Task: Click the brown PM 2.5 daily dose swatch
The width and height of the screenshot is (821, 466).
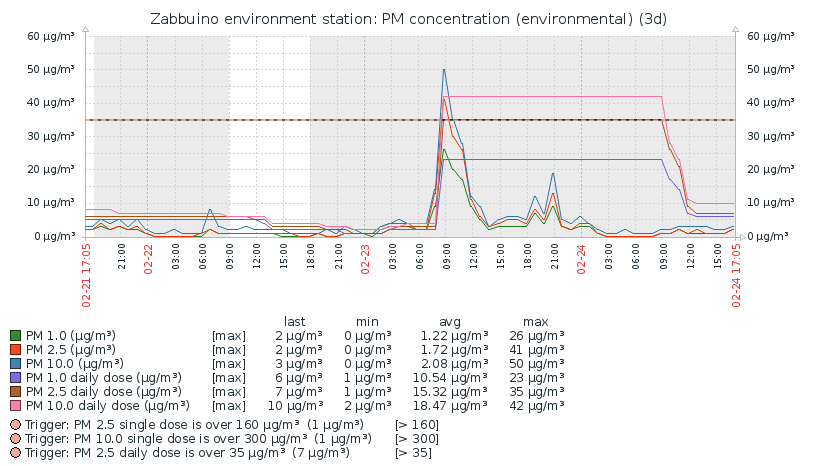Action: (x=15, y=392)
